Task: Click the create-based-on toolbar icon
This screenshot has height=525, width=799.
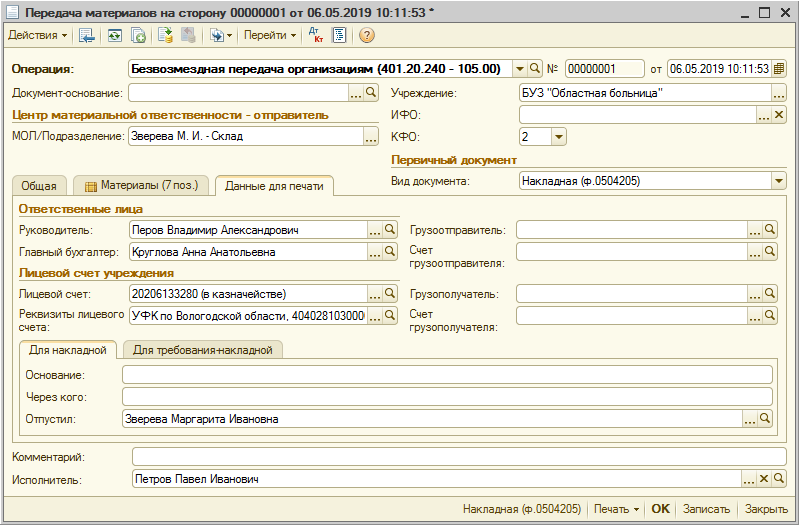Action: [221, 35]
